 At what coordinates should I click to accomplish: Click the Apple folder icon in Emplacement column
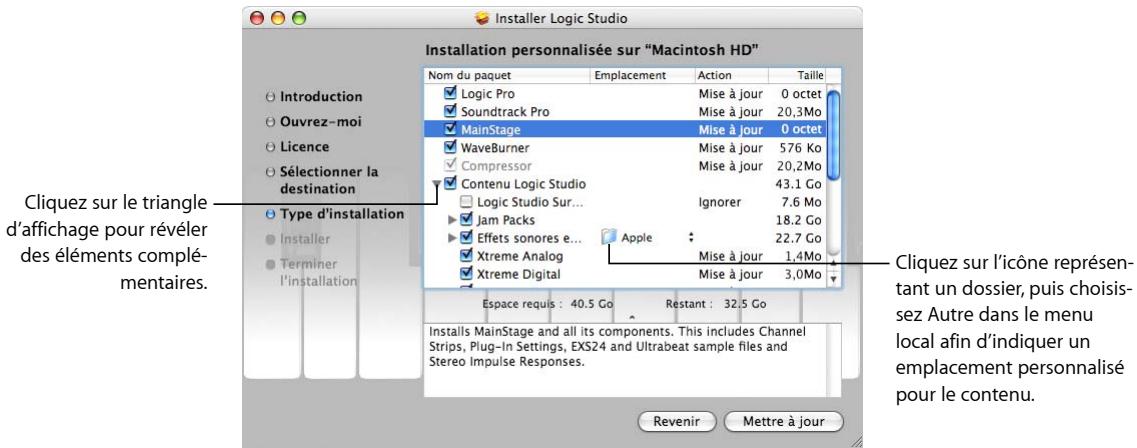click(x=609, y=237)
